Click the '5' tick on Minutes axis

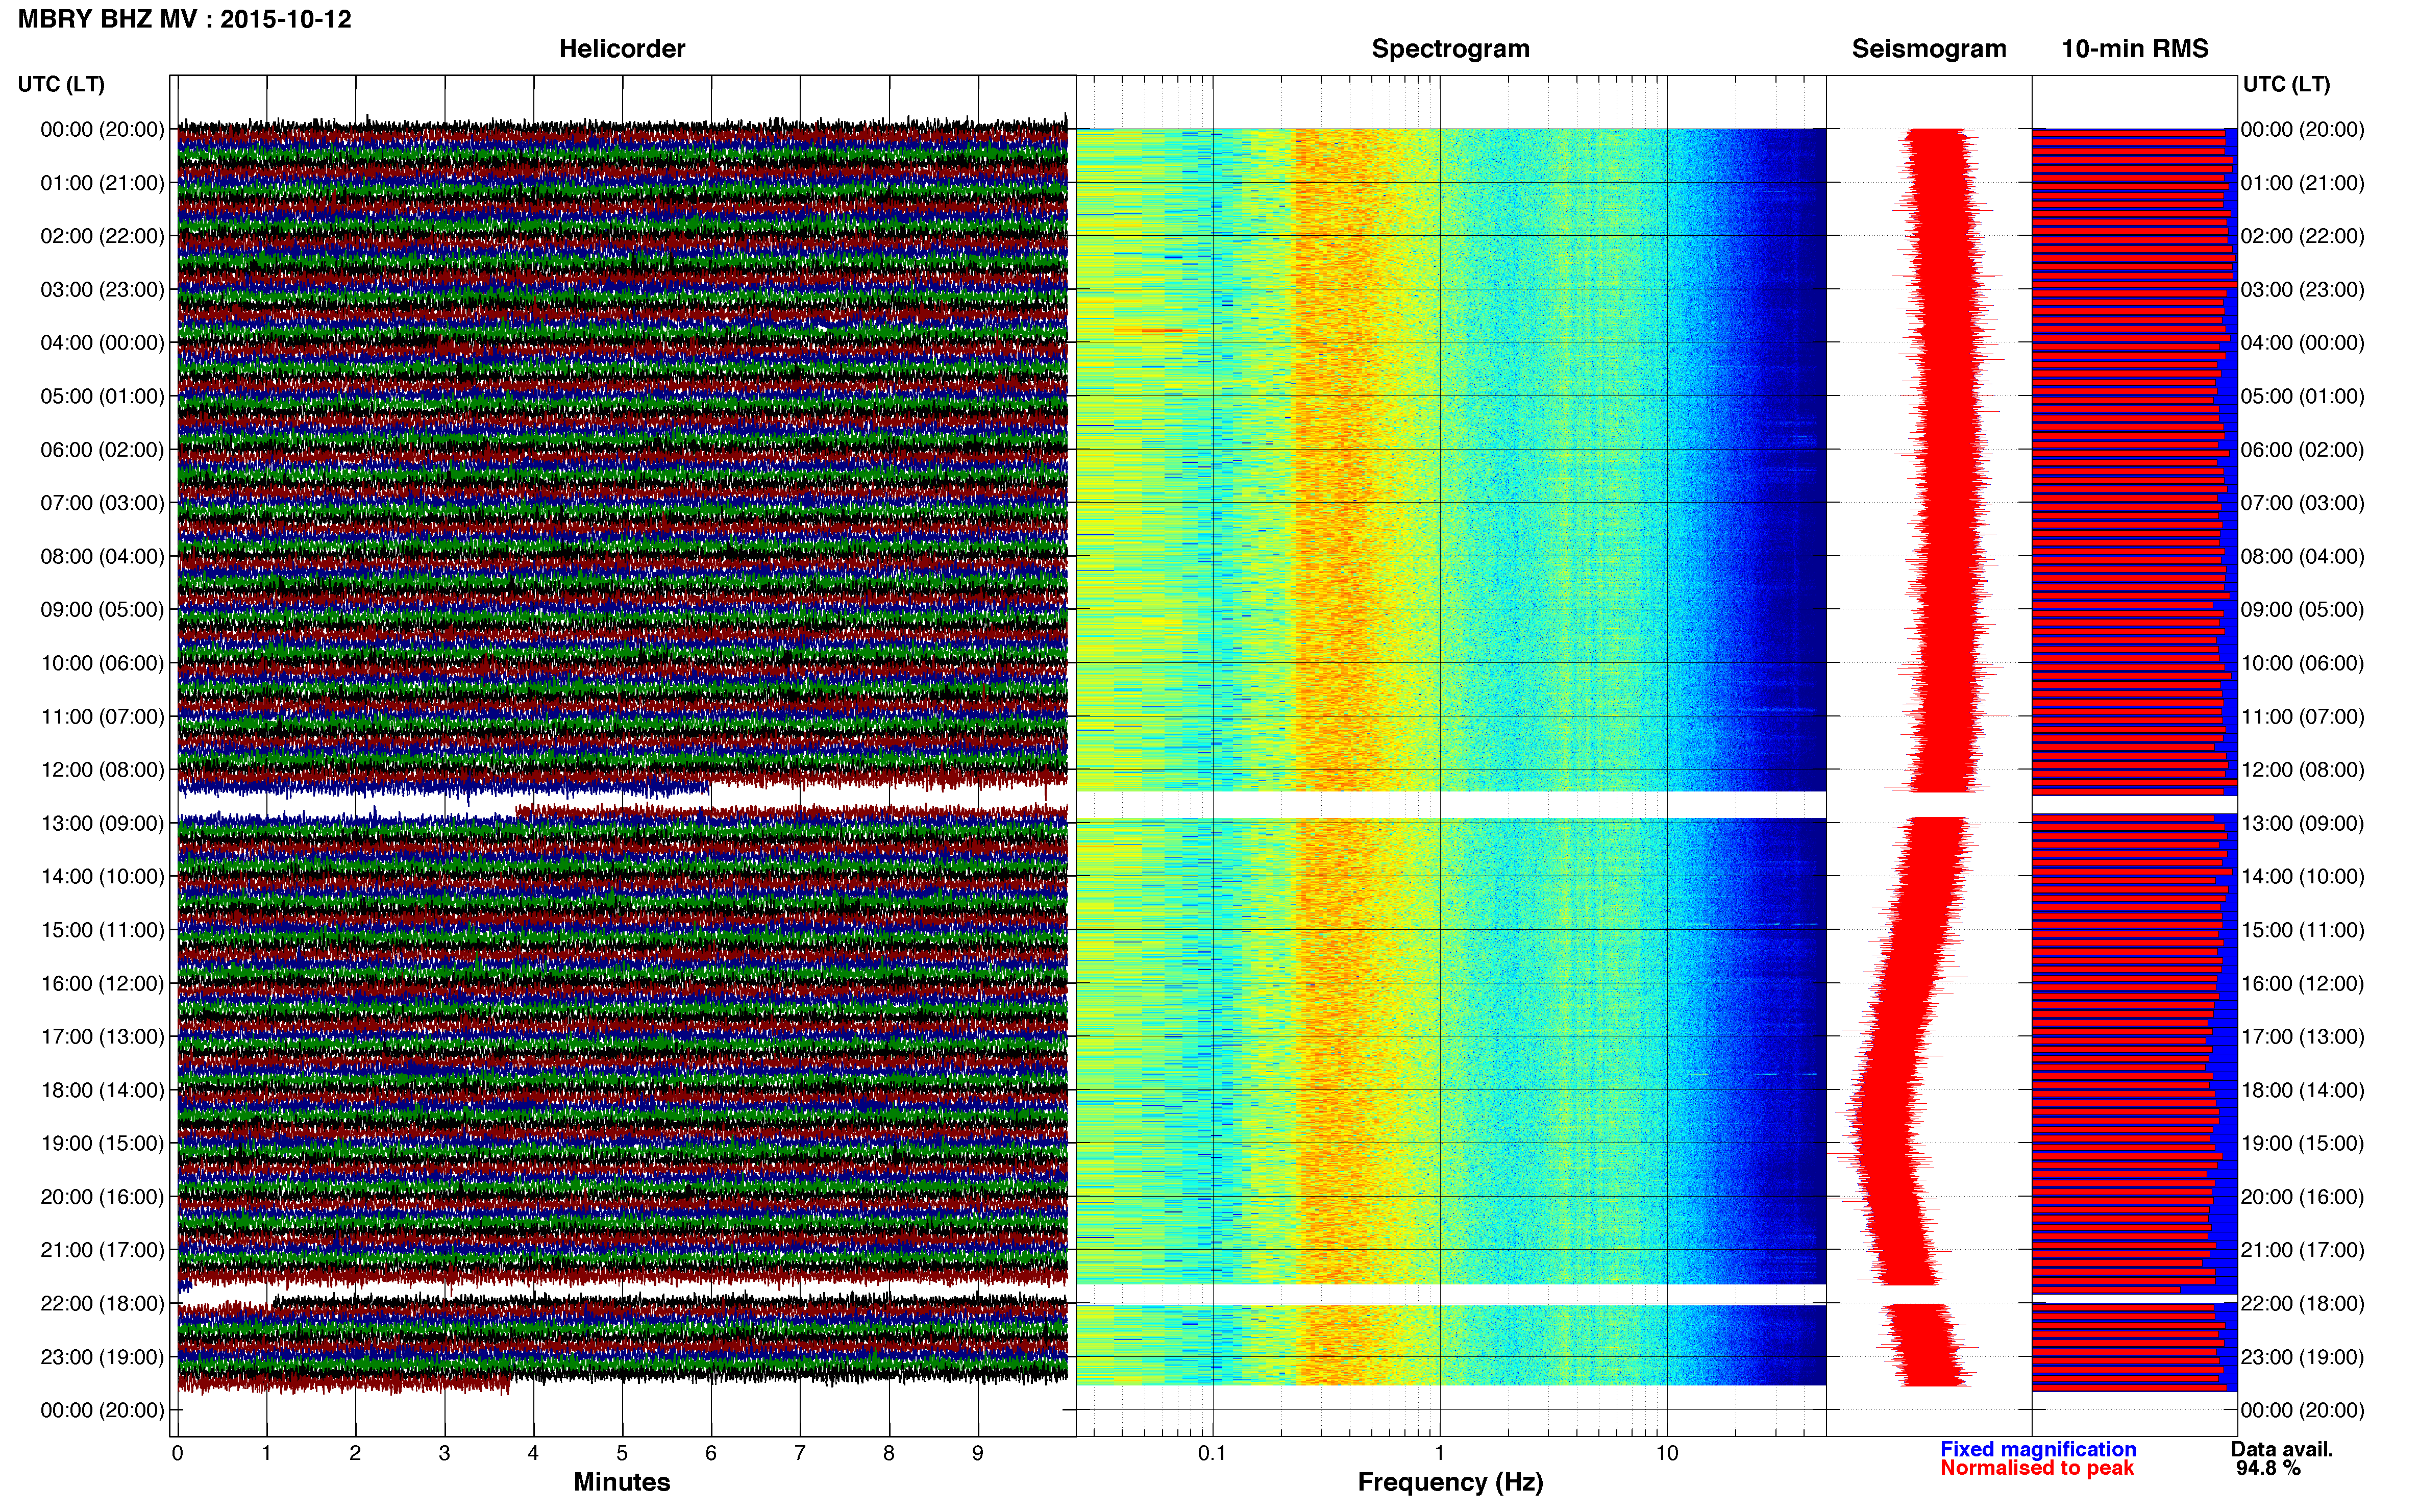tap(622, 1454)
